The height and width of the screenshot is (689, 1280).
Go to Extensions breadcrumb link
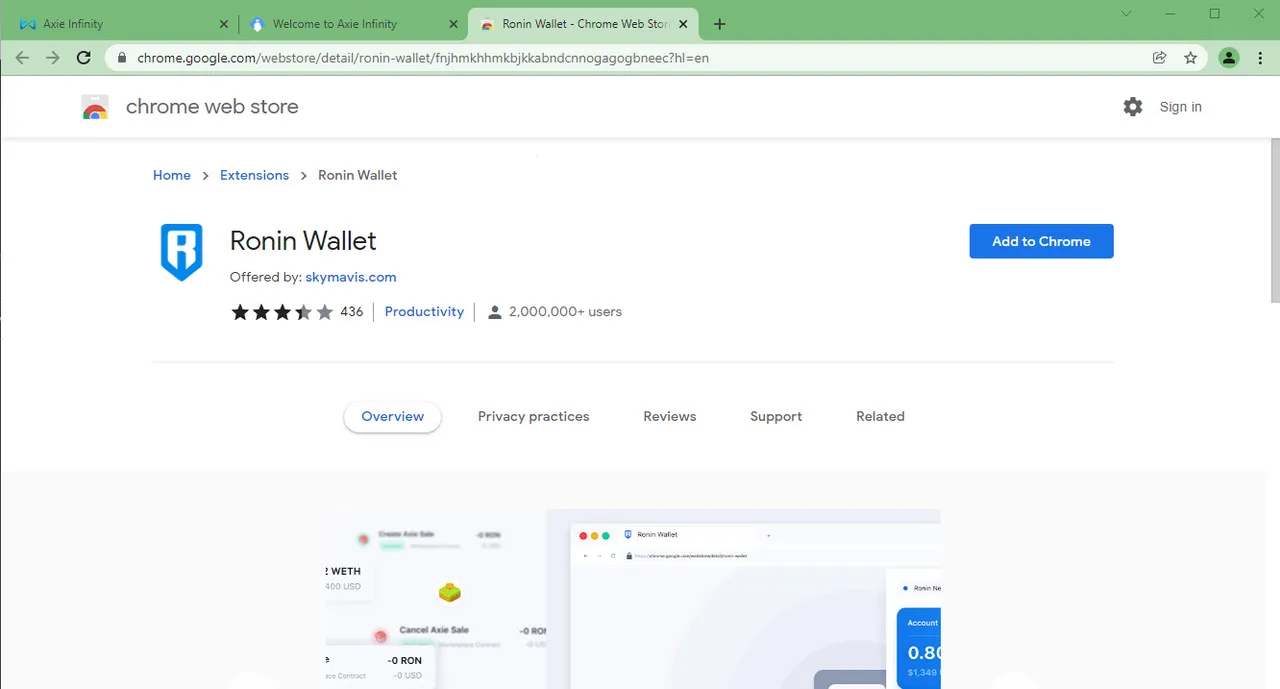point(254,175)
